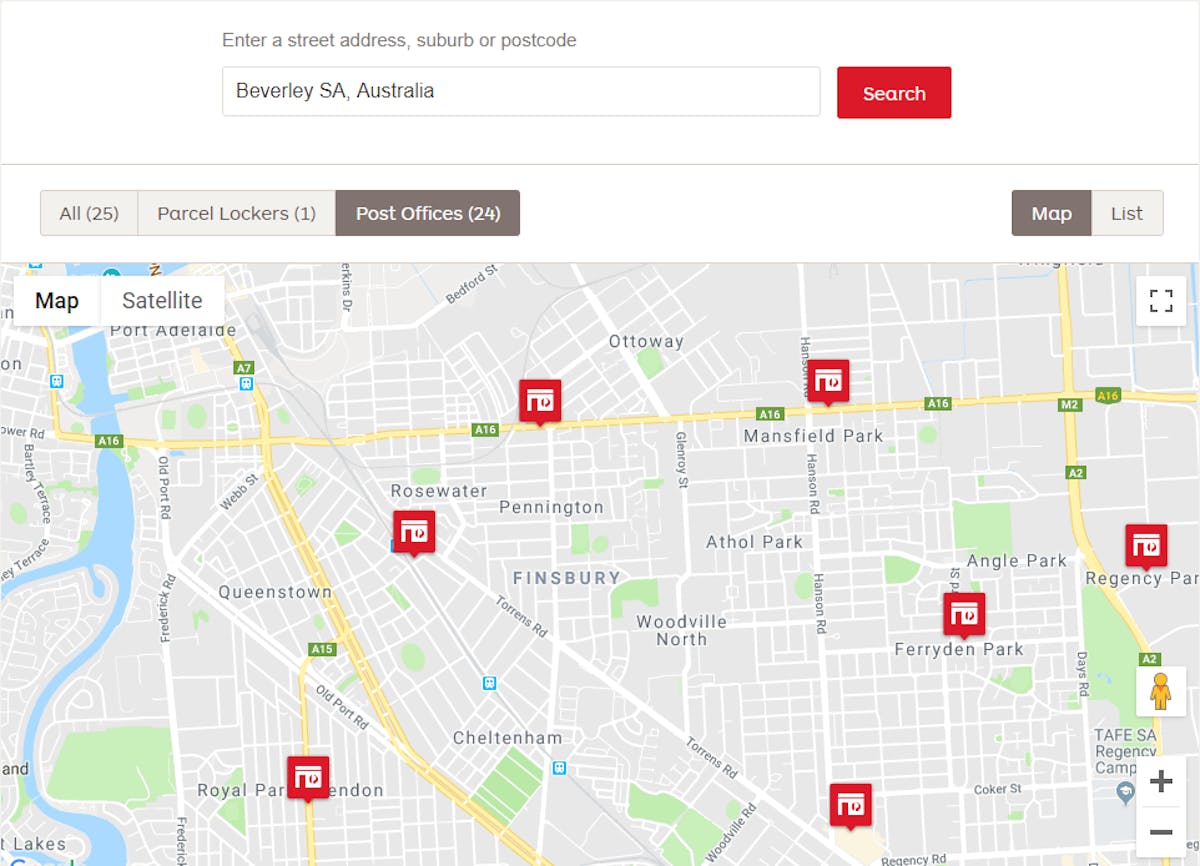
Task: Select the Royal Park post office marker
Action: [309, 776]
